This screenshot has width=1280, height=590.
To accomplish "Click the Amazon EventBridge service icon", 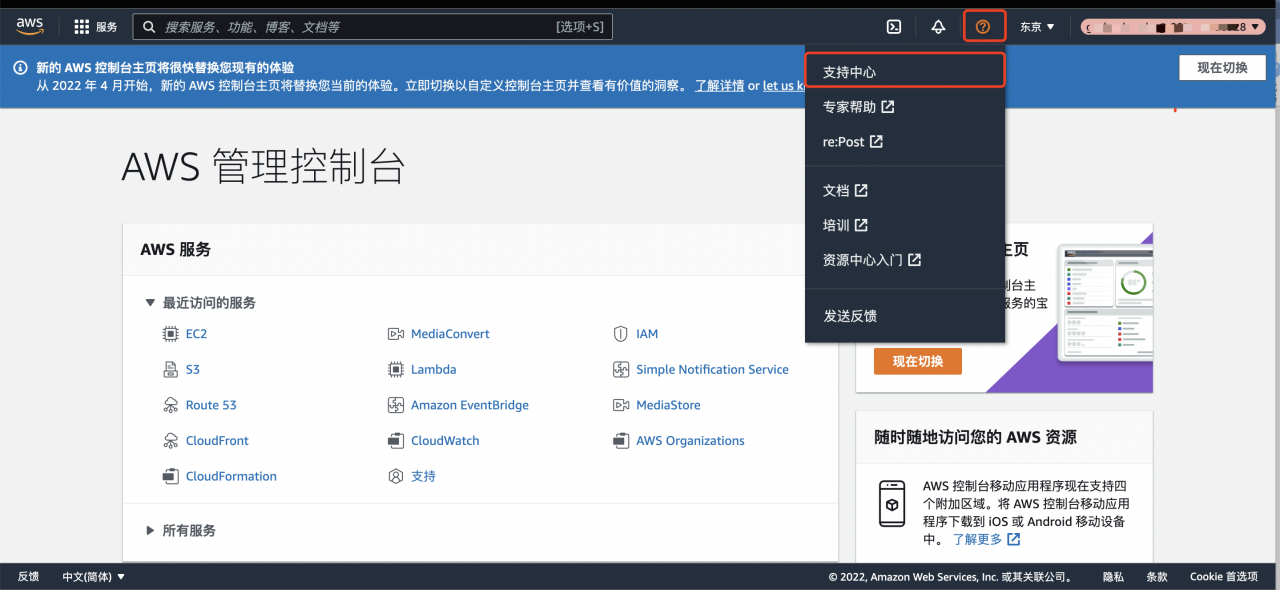I will point(395,405).
